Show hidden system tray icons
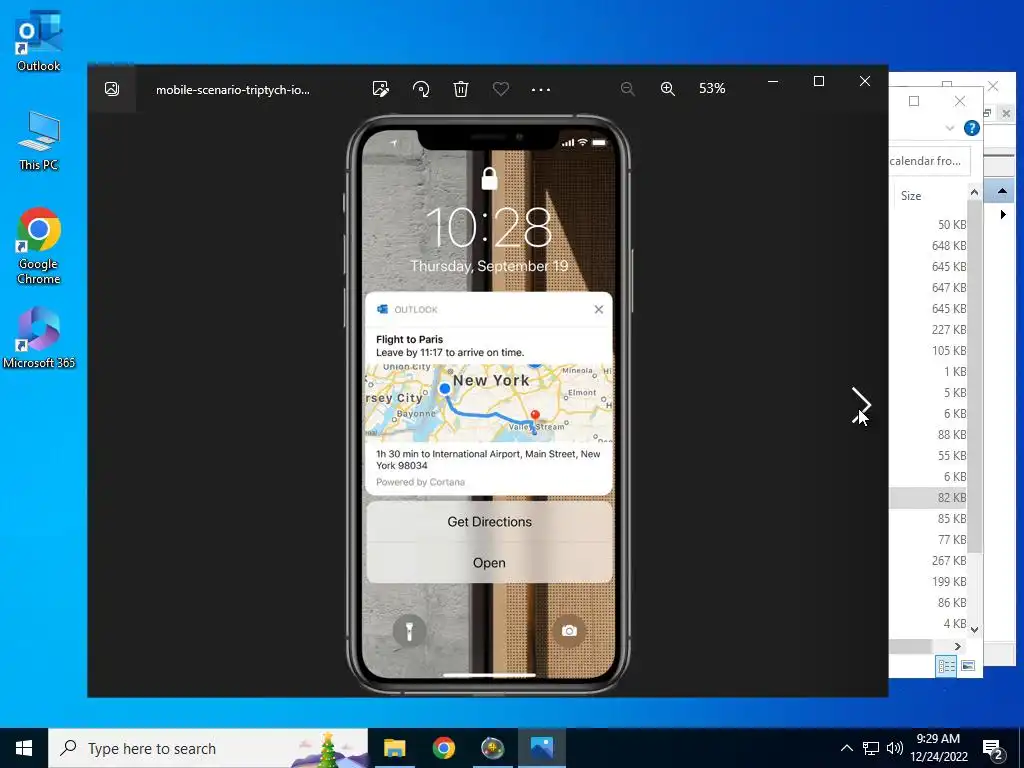Viewport: 1024px width, 768px height. coord(846,748)
